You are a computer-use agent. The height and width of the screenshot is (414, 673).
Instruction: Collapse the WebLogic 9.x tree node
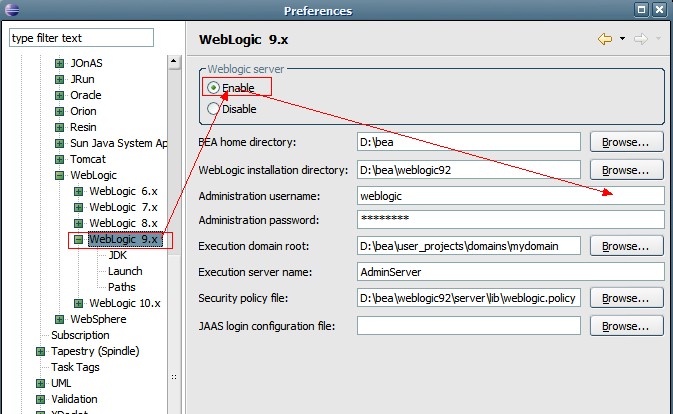pos(78,240)
